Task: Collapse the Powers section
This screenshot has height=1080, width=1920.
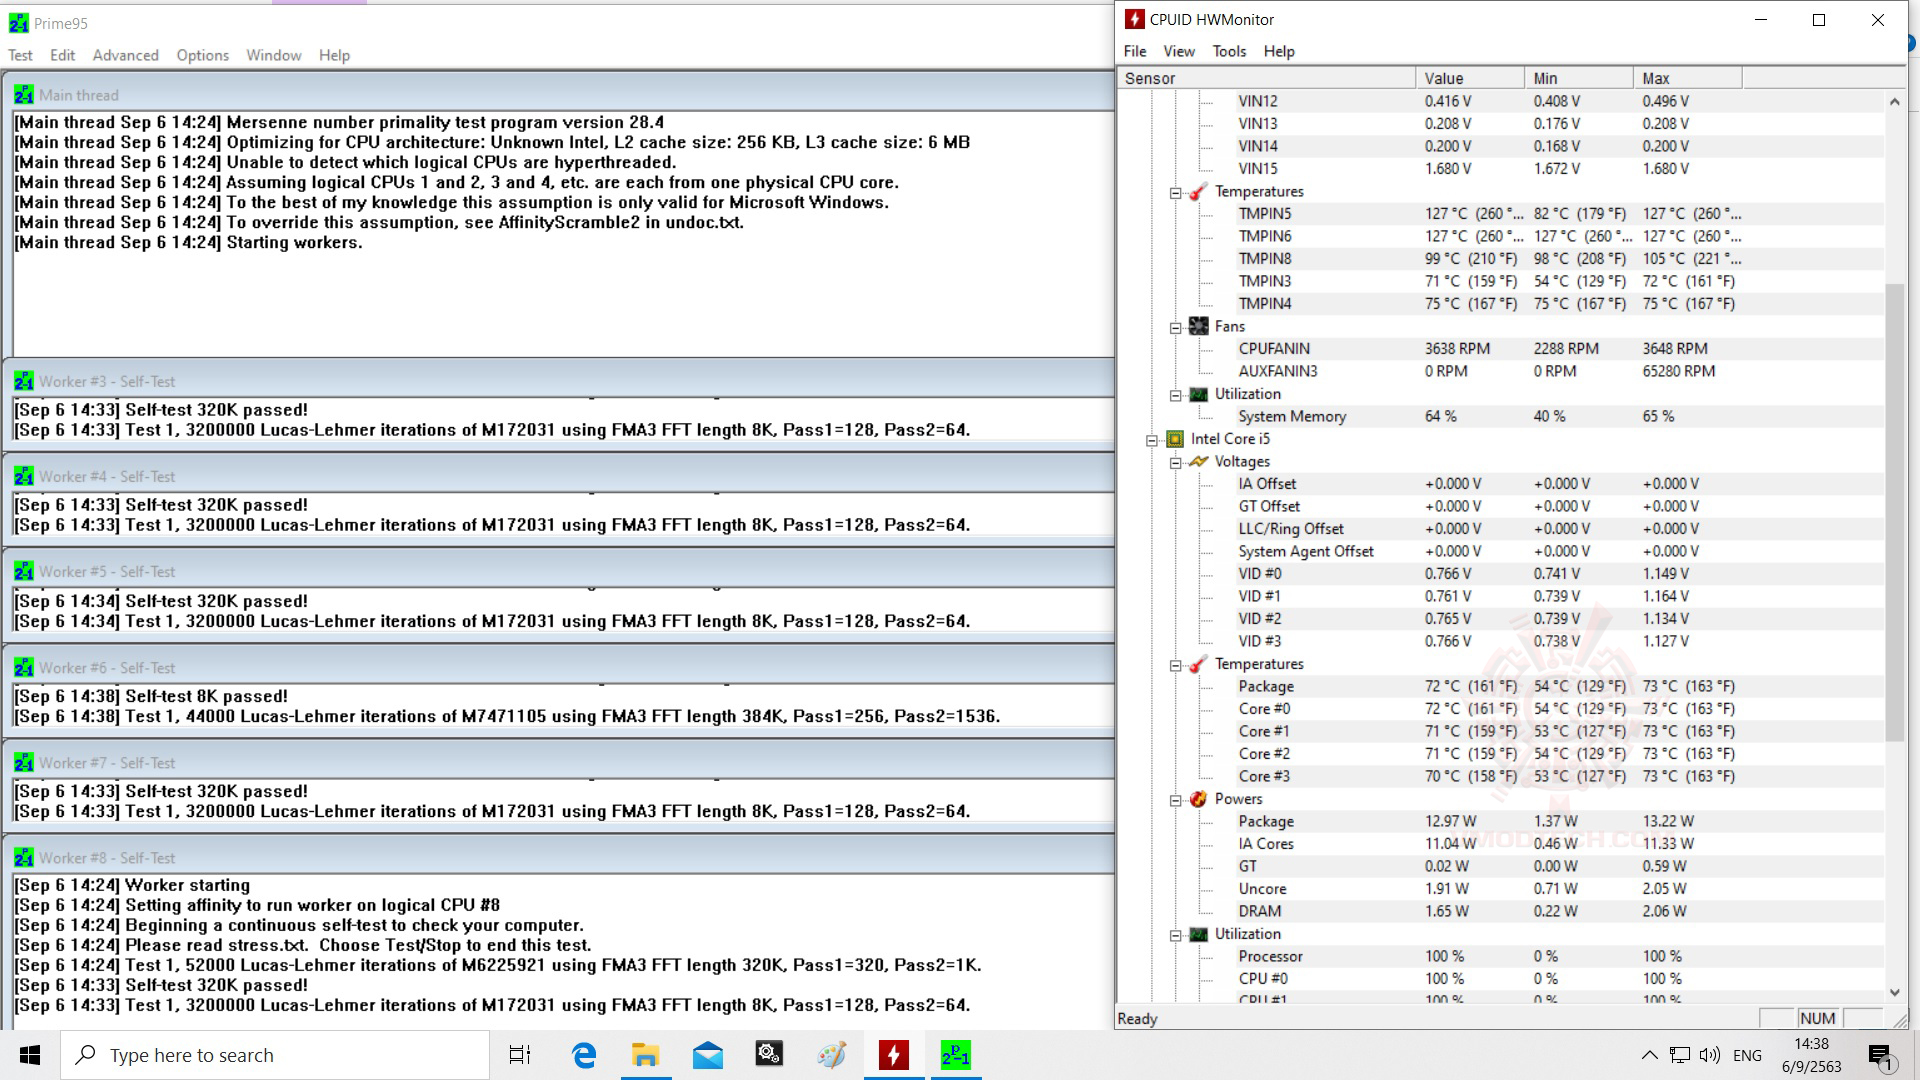Action: [x=1175, y=799]
